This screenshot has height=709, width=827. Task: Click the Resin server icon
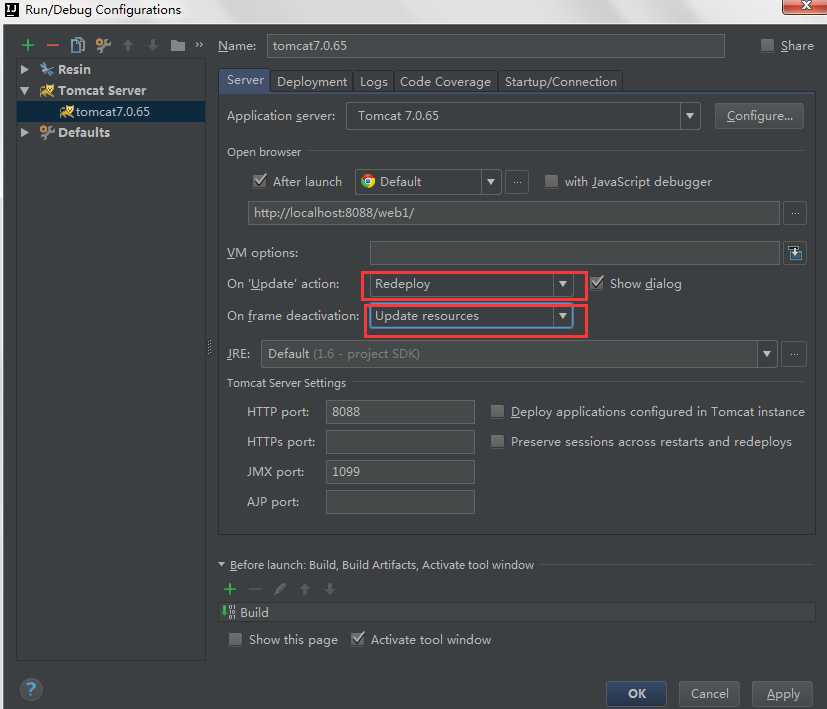pyautogui.click(x=47, y=69)
